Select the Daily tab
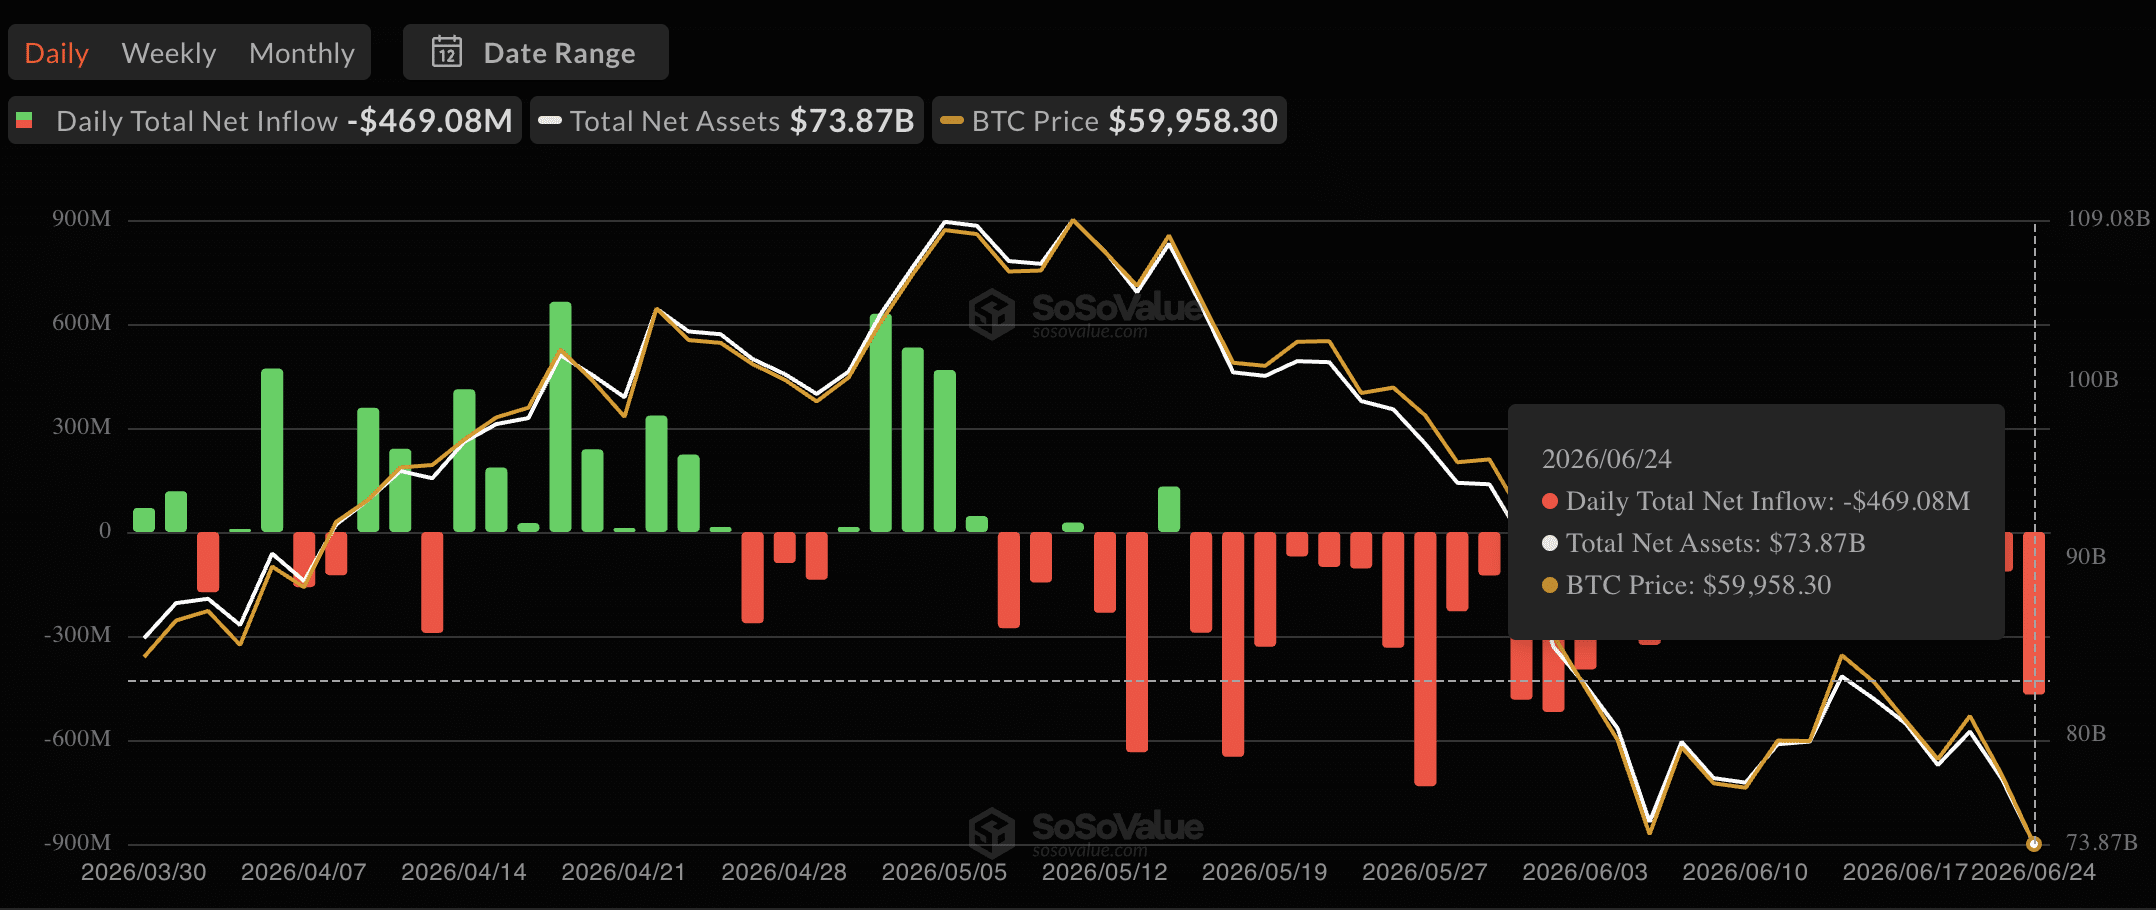This screenshot has height=910, width=2156. pyautogui.click(x=56, y=53)
